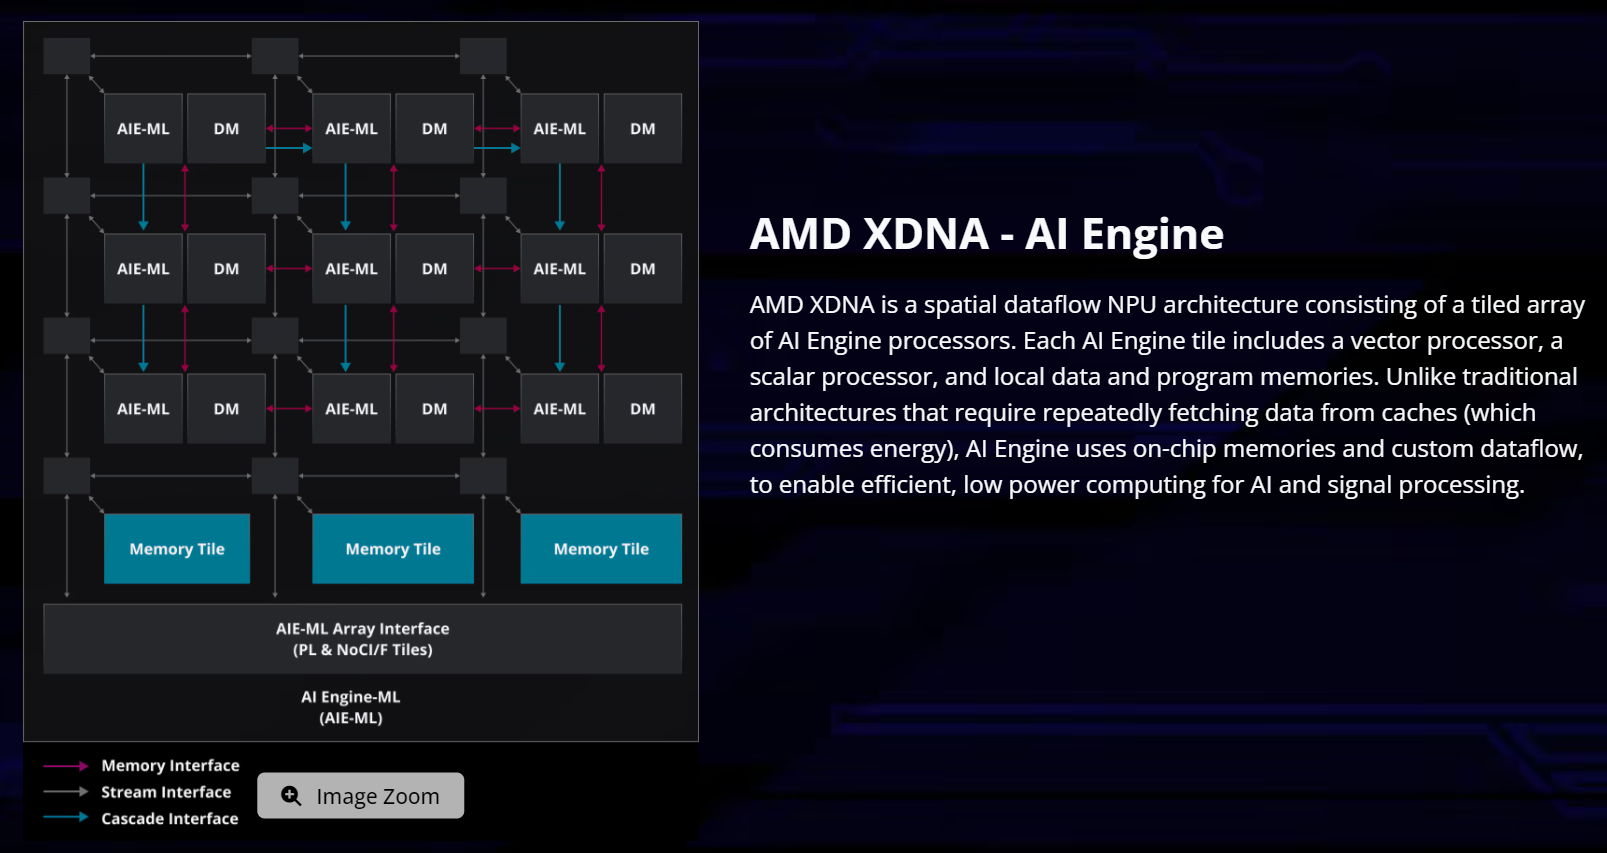Click the AMD XDNA - AI Engine heading
The image size is (1607, 853).
986,234
